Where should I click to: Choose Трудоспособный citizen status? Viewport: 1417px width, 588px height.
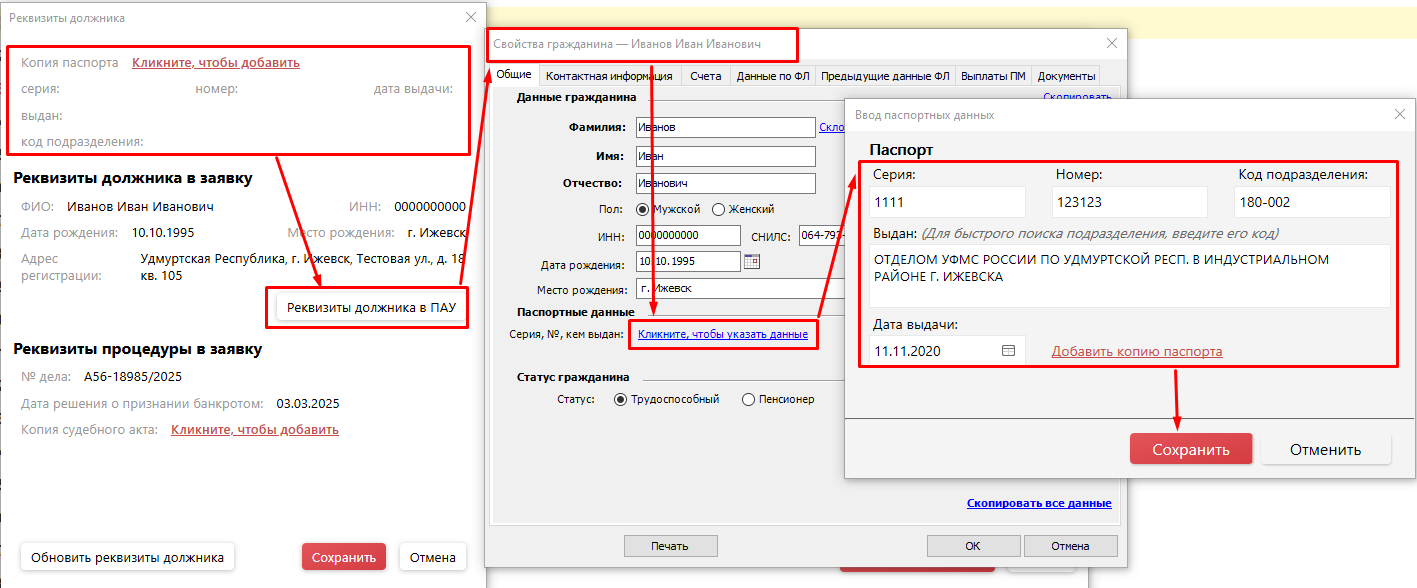[x=620, y=399]
